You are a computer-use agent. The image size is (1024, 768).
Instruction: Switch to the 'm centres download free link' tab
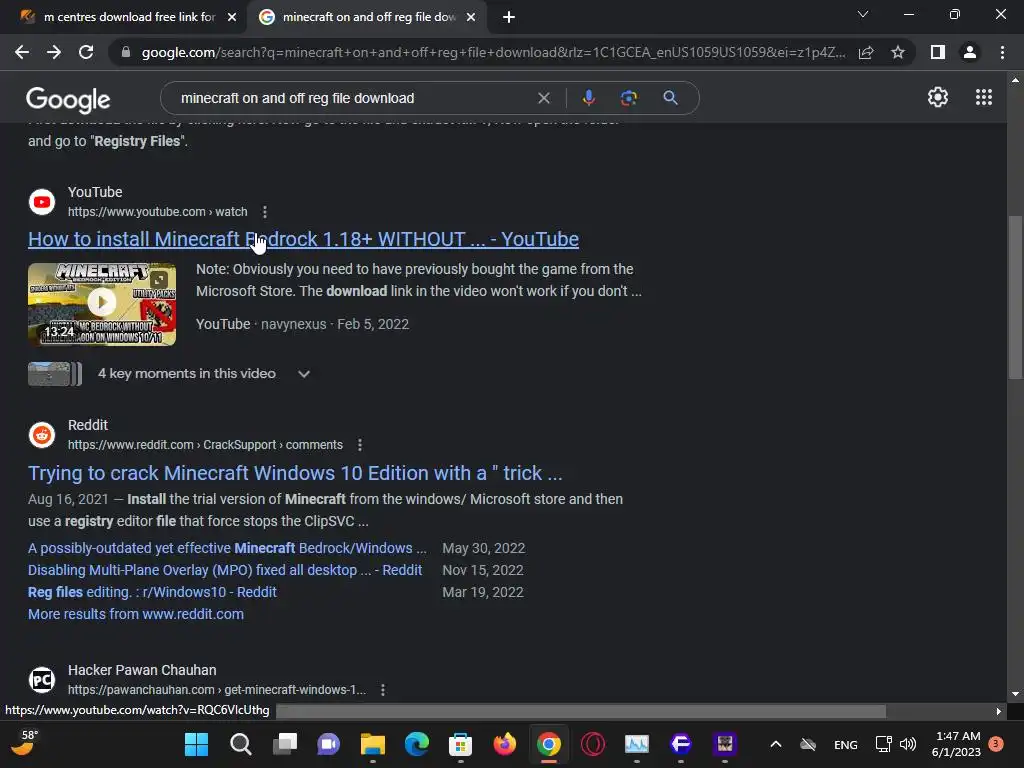click(121, 17)
